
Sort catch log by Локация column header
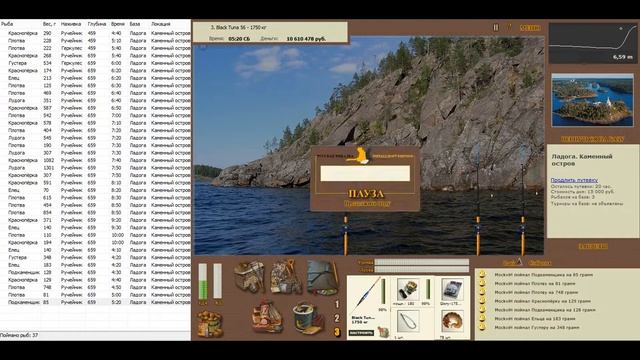pyautogui.click(x=161, y=24)
